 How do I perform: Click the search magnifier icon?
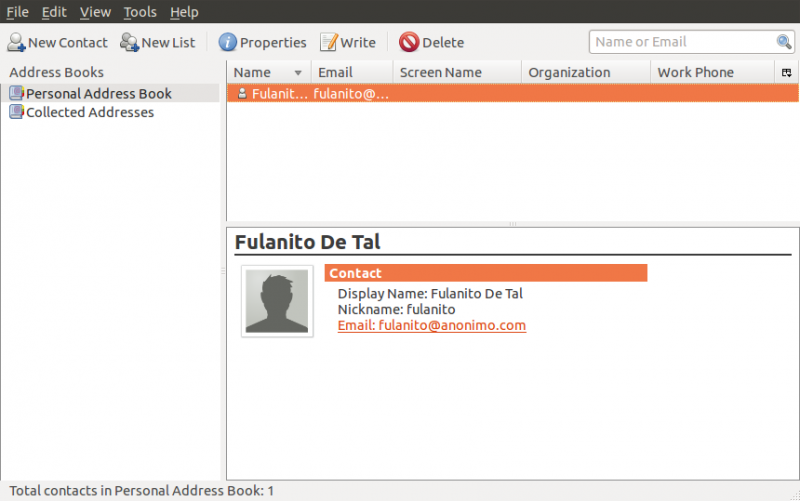click(784, 42)
